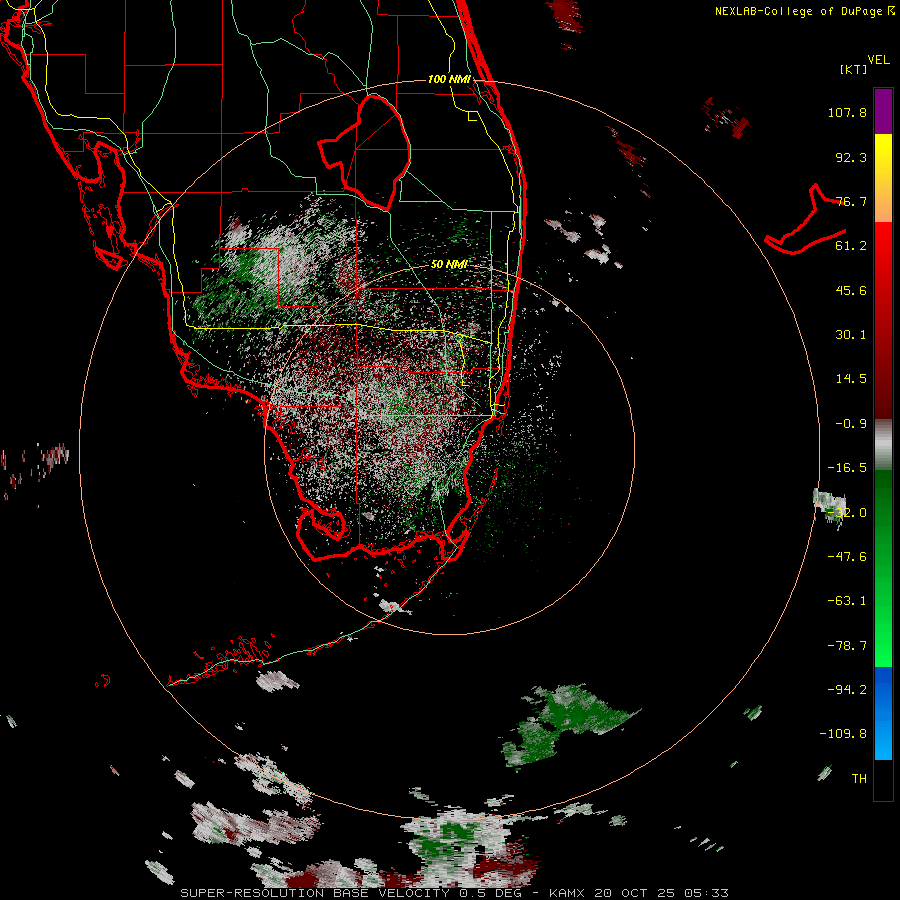Click the -32.0 value on the velocity scale
This screenshot has height=900, width=900.
pyautogui.click(x=847, y=513)
